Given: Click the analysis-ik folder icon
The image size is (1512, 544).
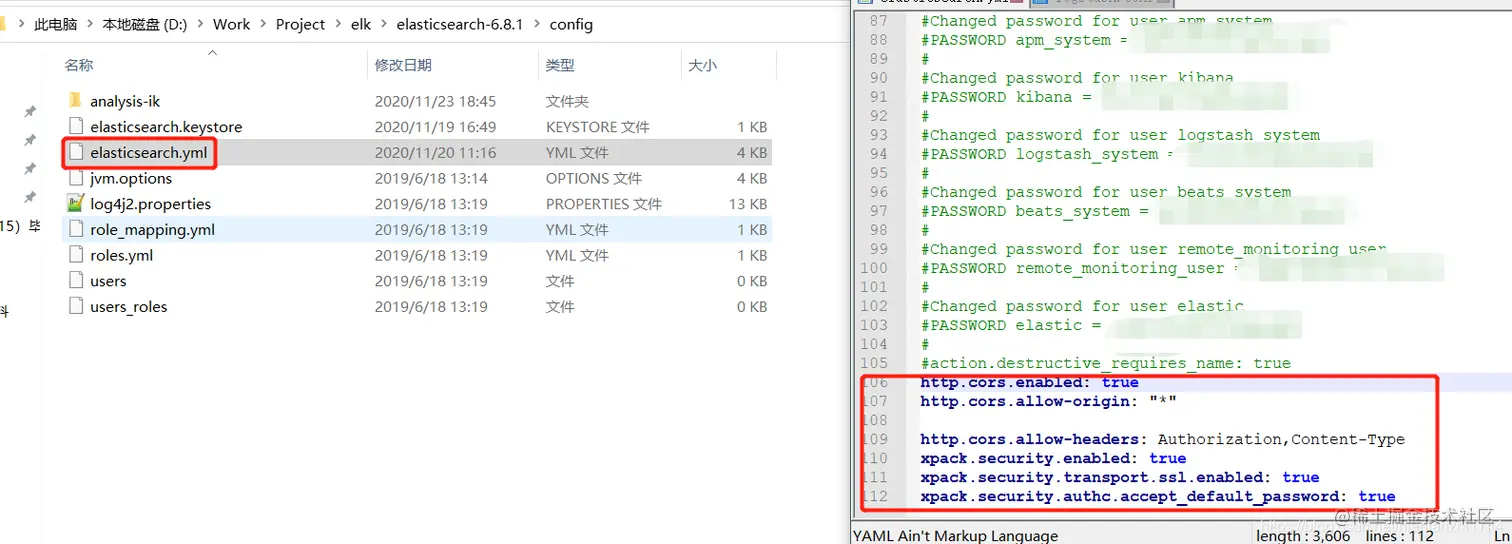Looking at the screenshot, I should tap(75, 101).
